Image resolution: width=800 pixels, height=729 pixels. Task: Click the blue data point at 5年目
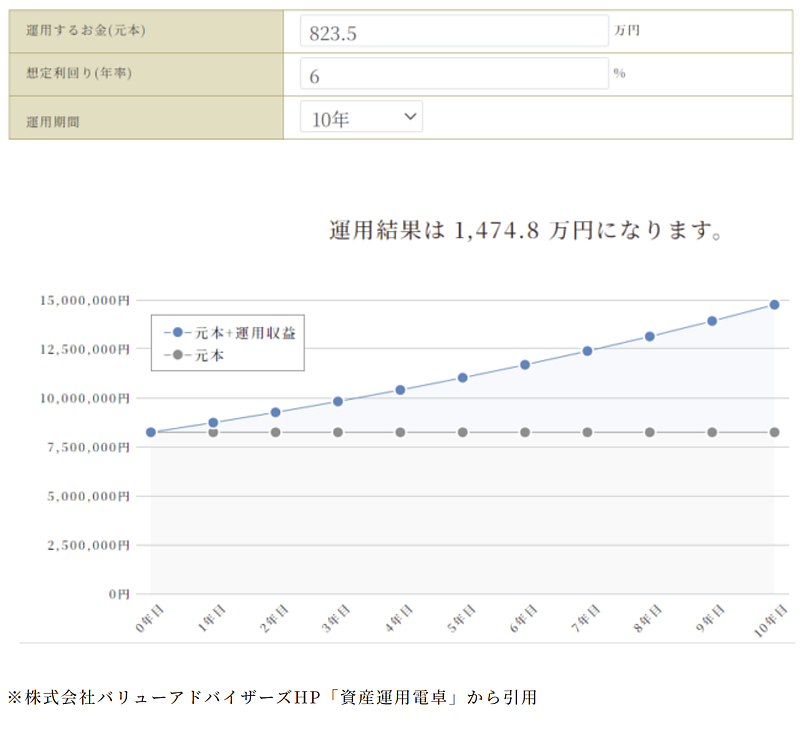pos(462,378)
